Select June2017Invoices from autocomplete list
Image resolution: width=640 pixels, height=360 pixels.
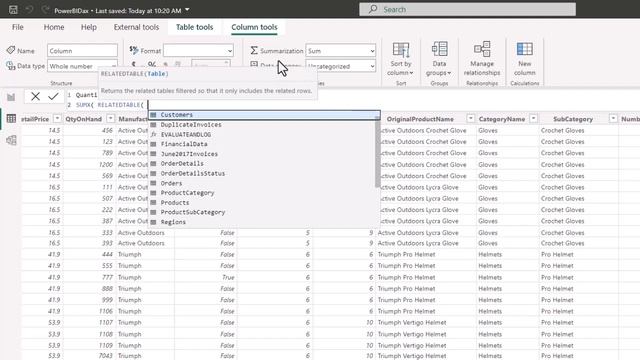[262, 154]
